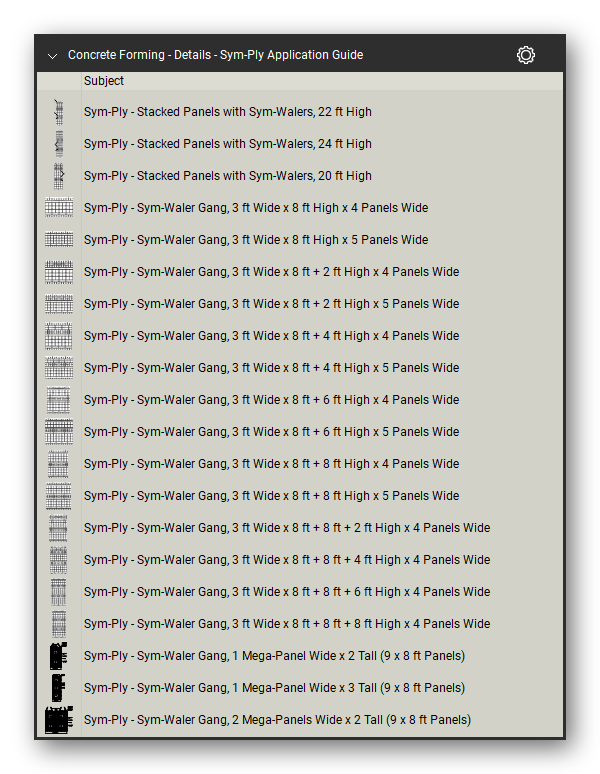
Task: Open thumbnail for 8 ft + 4 ft High x 4 Panels
Action: [x=59, y=336]
